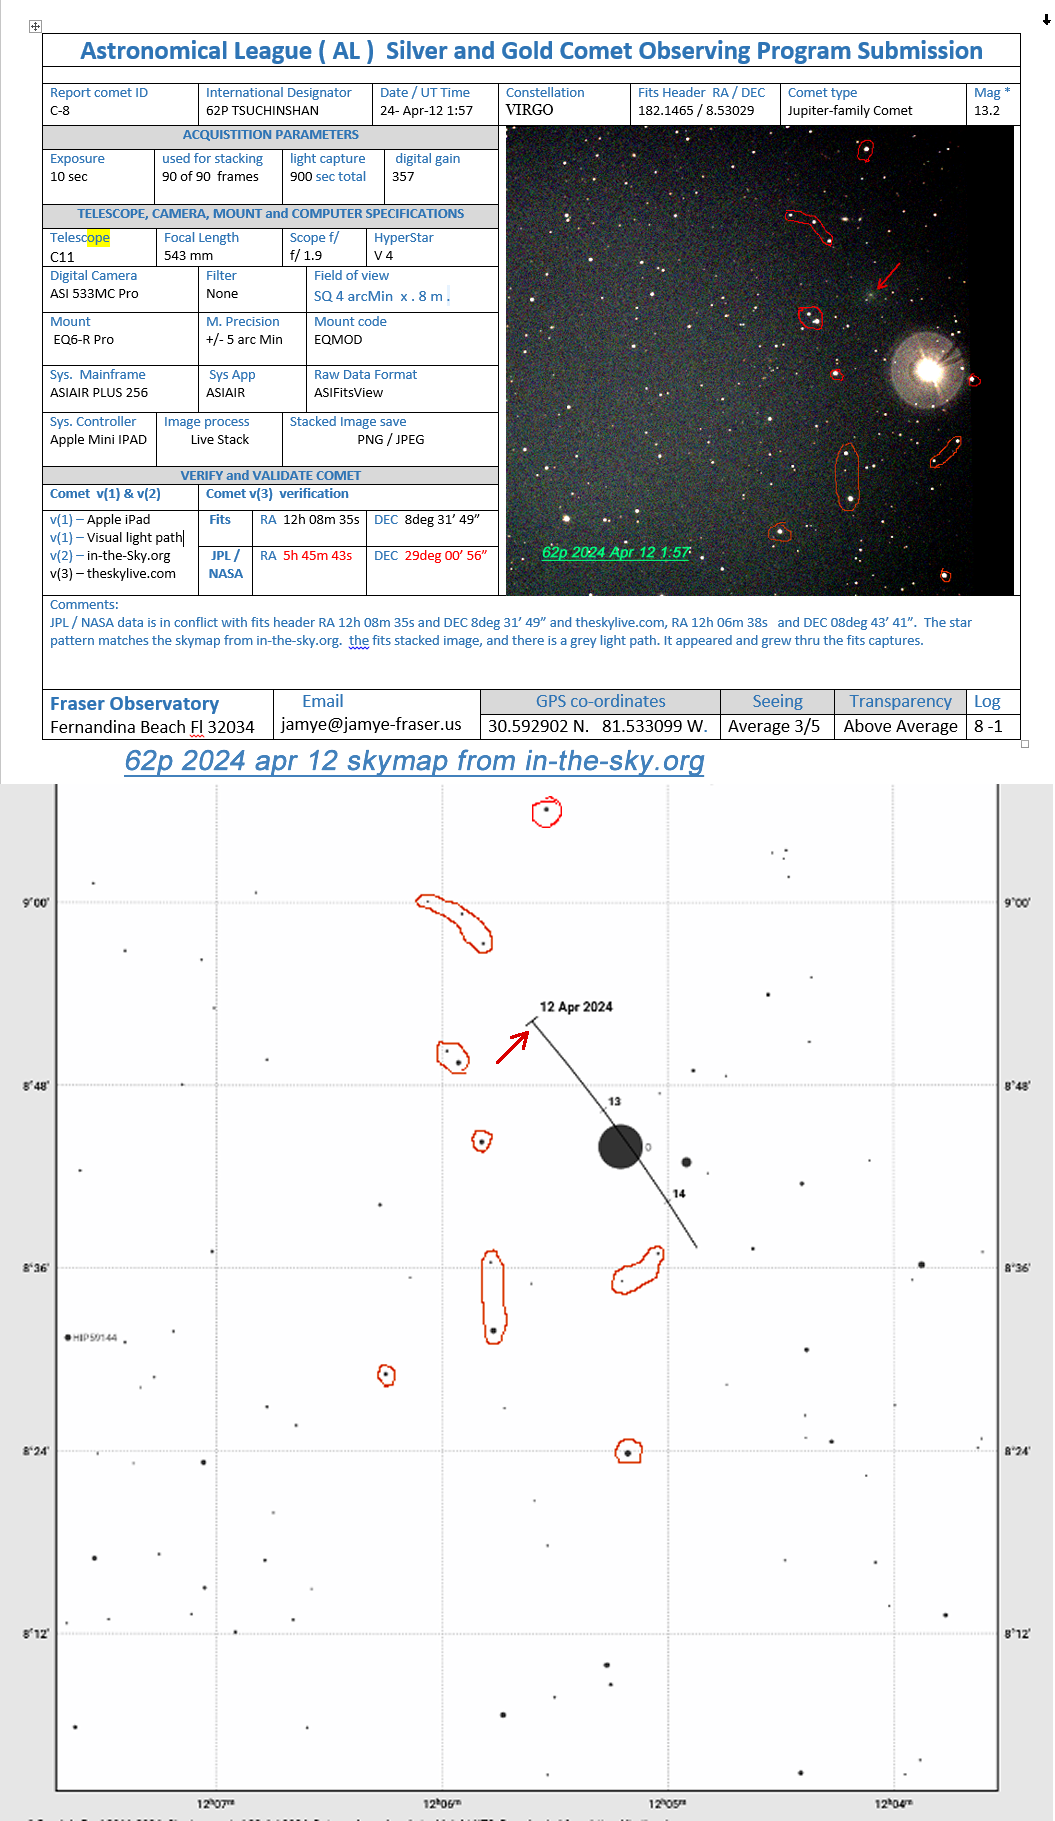The height and width of the screenshot is (1821, 1055).
Task: Click the '13' marker on the comet path
Action: (x=614, y=1101)
